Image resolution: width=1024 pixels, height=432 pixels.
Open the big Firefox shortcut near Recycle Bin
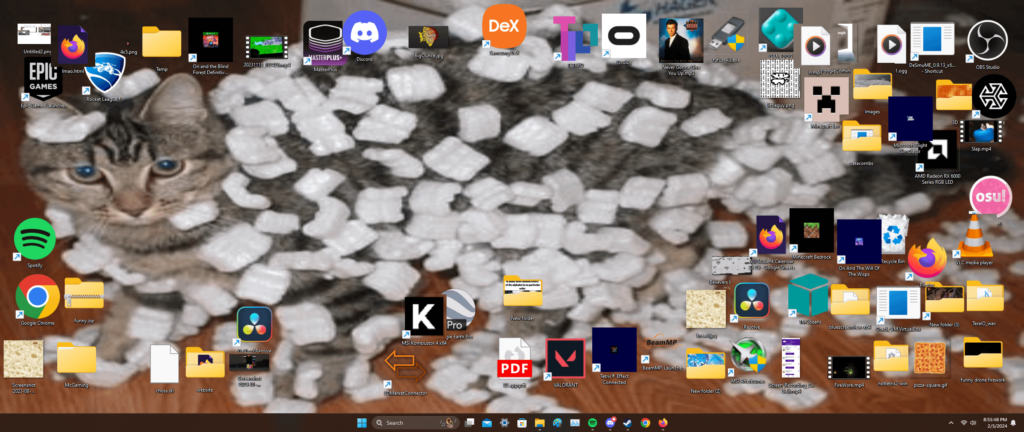(927, 258)
